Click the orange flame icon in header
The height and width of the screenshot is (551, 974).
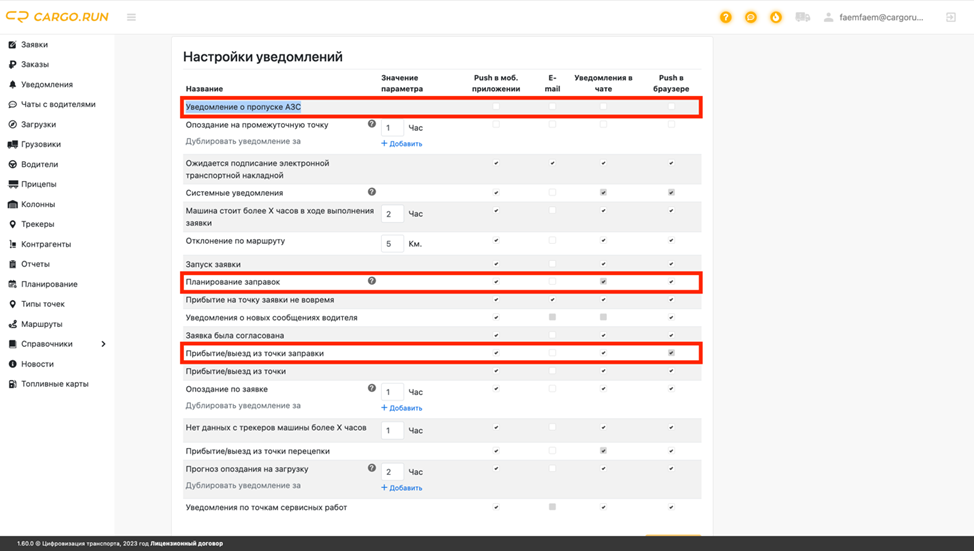776,17
